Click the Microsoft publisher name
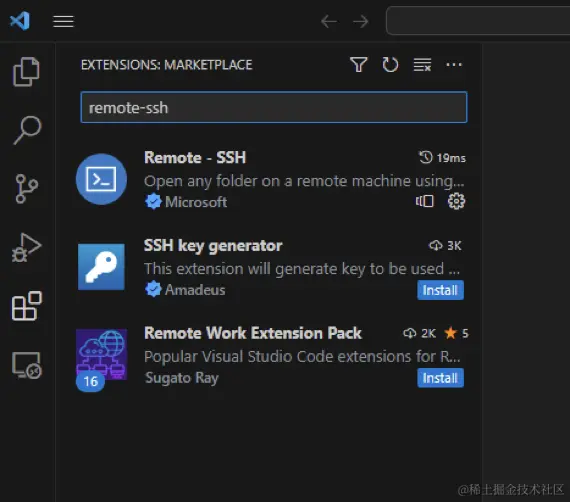570x502 pixels. click(x=196, y=202)
